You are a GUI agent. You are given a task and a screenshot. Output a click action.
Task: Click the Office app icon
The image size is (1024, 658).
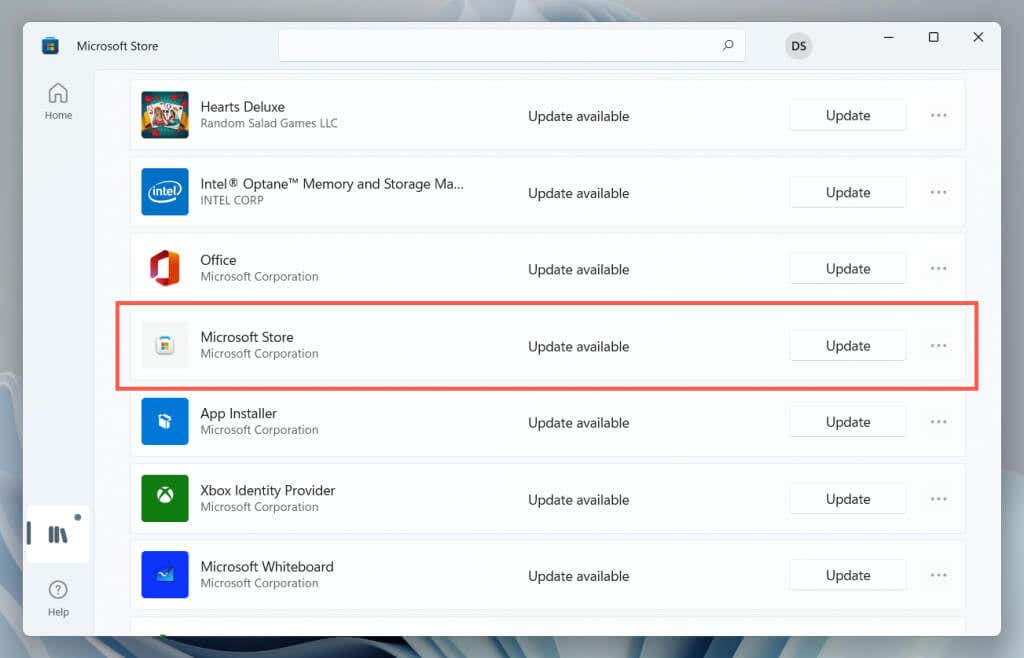pyautogui.click(x=165, y=268)
